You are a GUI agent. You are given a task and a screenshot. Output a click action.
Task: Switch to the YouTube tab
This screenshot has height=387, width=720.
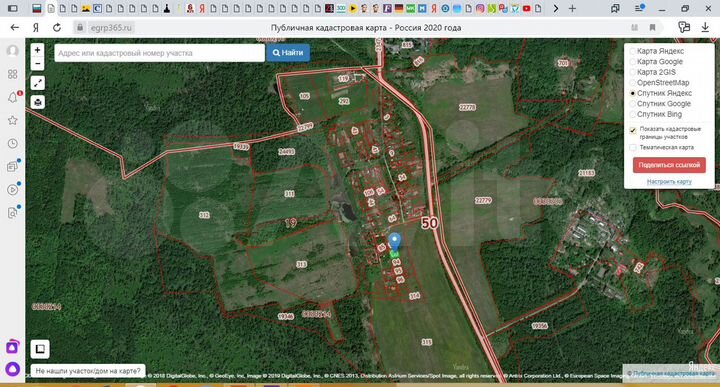(x=526, y=8)
